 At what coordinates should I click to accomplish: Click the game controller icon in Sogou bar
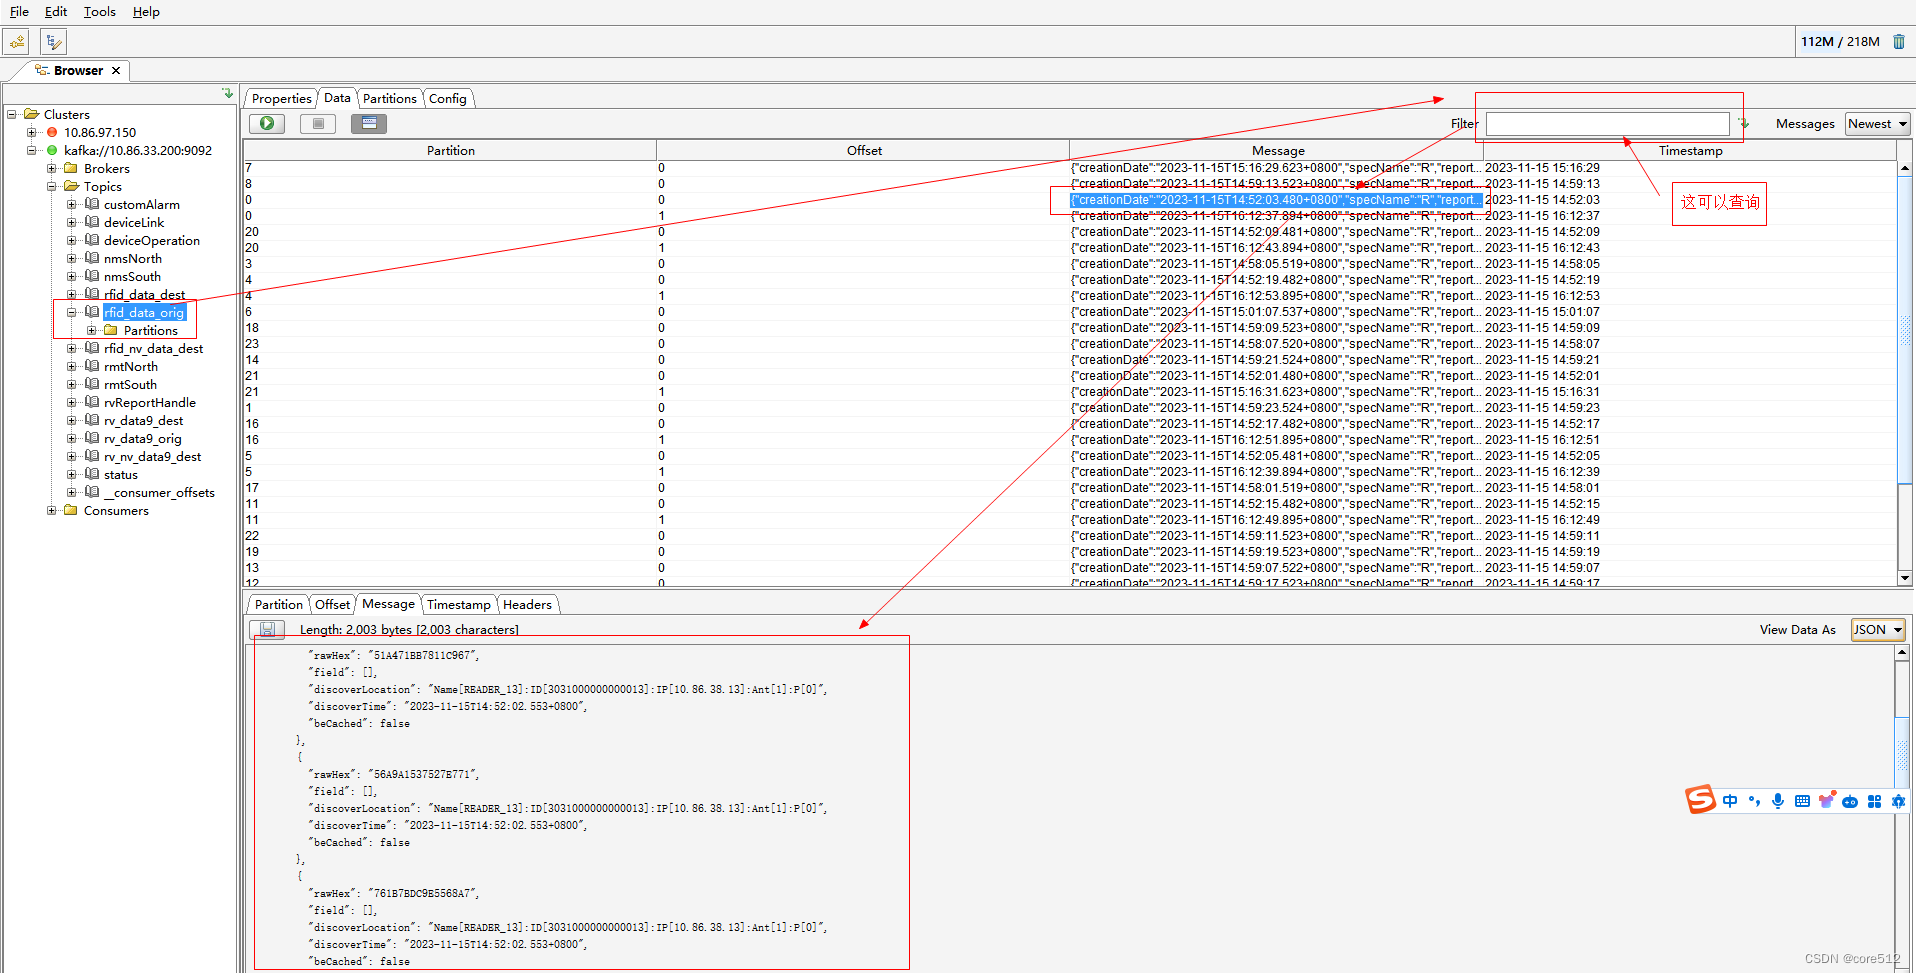coord(1850,801)
